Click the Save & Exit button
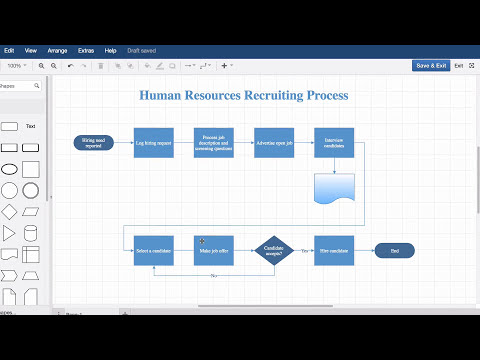The width and height of the screenshot is (480, 360). coord(431,66)
